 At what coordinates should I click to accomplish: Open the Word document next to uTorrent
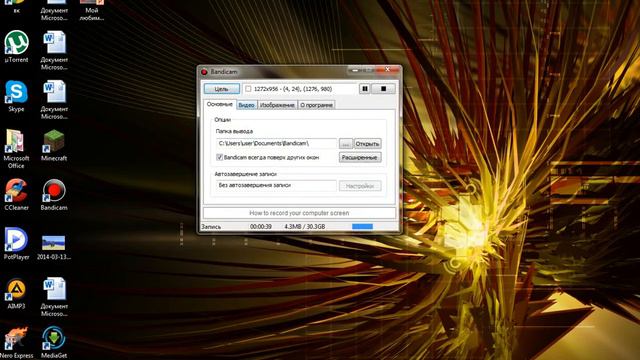point(54,51)
